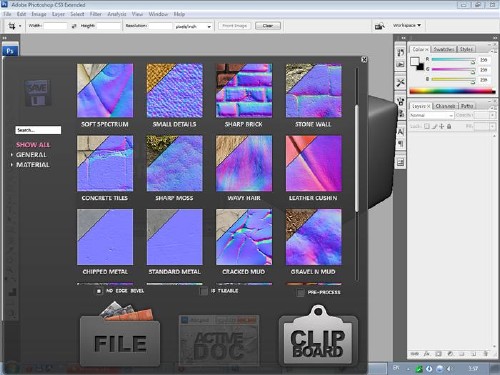Viewport: 500px width, 375px height.
Task: Click the lock all padlock icon
Action: coord(449,126)
